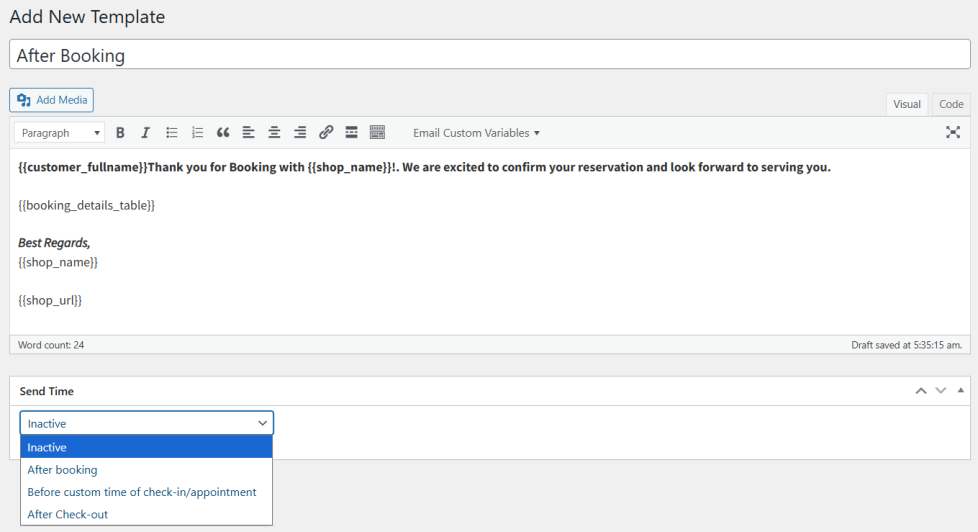Toggle the toolbar kitchen sink icon
The width and height of the screenshot is (978, 532).
377,133
